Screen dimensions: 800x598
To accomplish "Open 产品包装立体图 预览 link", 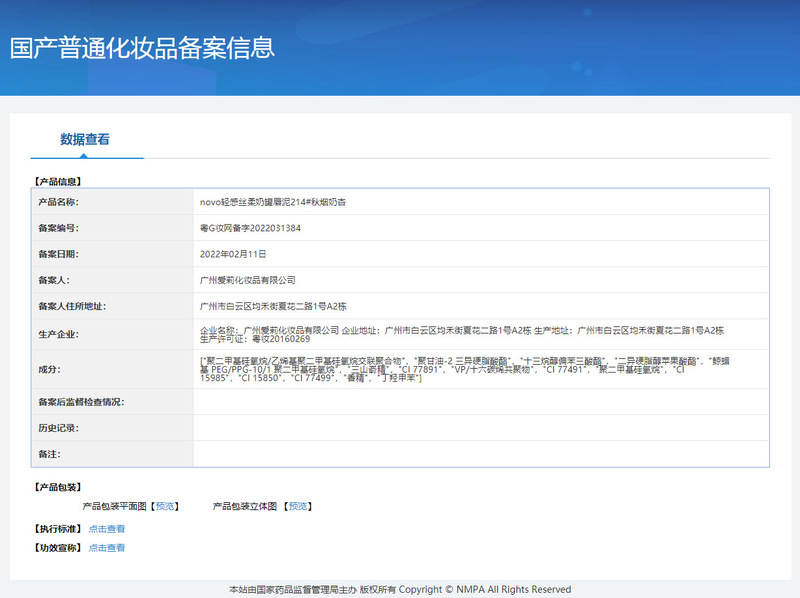I will 298,506.
